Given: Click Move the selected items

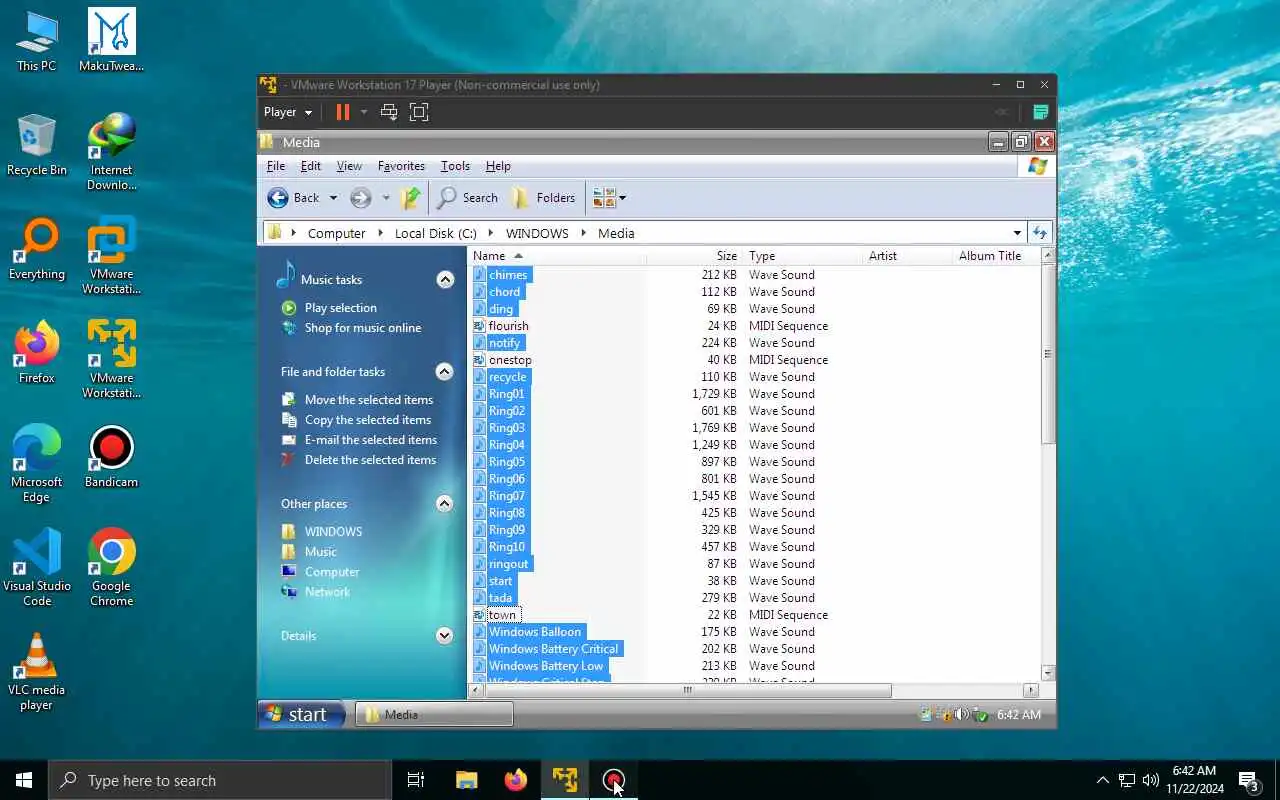Looking at the screenshot, I should coord(369,400).
